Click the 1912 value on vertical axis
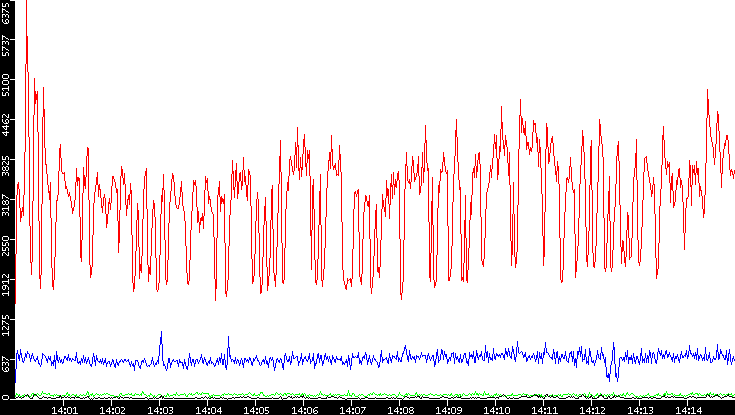Viewport: 735px width, 415px height. tap(5, 284)
